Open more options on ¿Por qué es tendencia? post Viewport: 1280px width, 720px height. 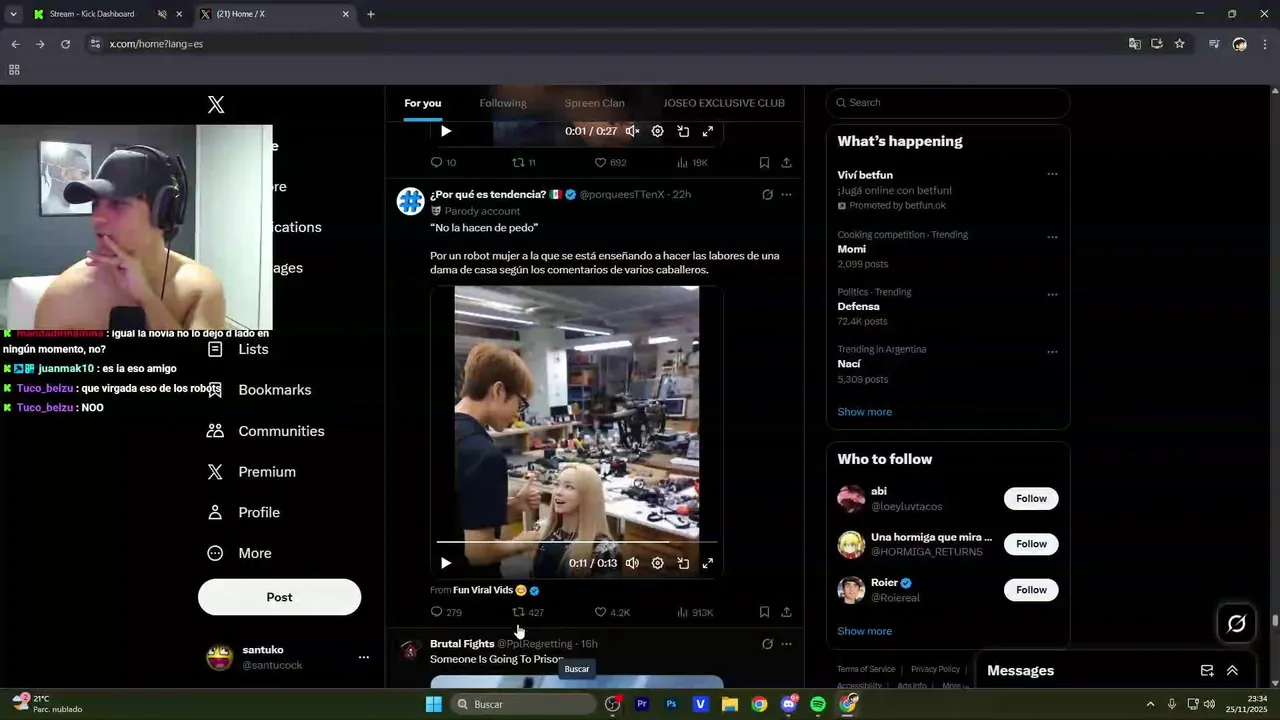[x=787, y=195]
